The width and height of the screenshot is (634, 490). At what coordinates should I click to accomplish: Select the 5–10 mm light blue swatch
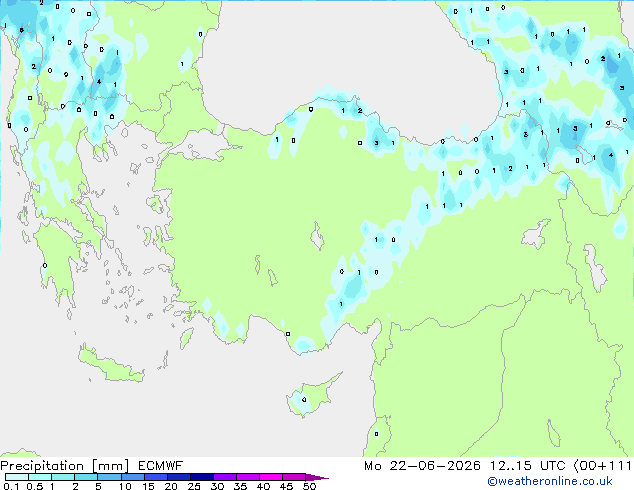[x=109, y=477]
